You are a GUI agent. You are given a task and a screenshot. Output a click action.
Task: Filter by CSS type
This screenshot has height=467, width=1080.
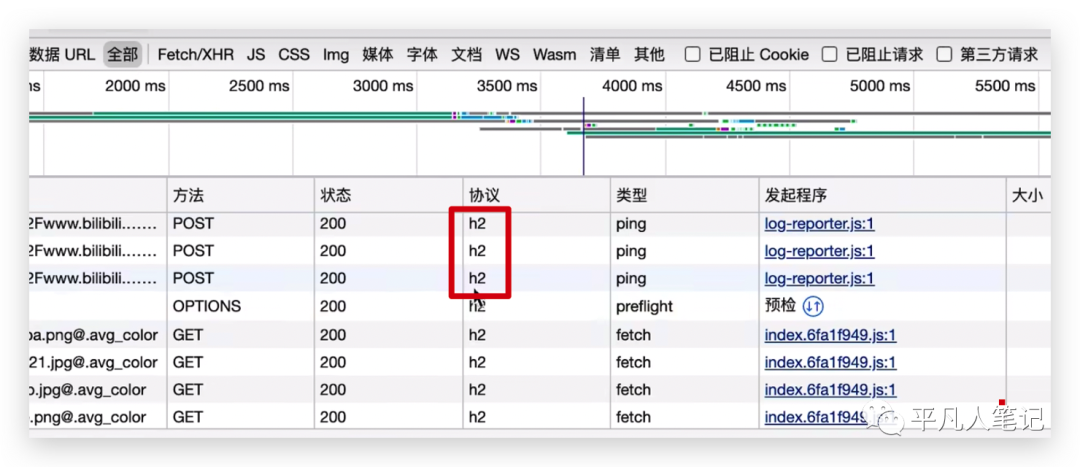[x=294, y=55]
